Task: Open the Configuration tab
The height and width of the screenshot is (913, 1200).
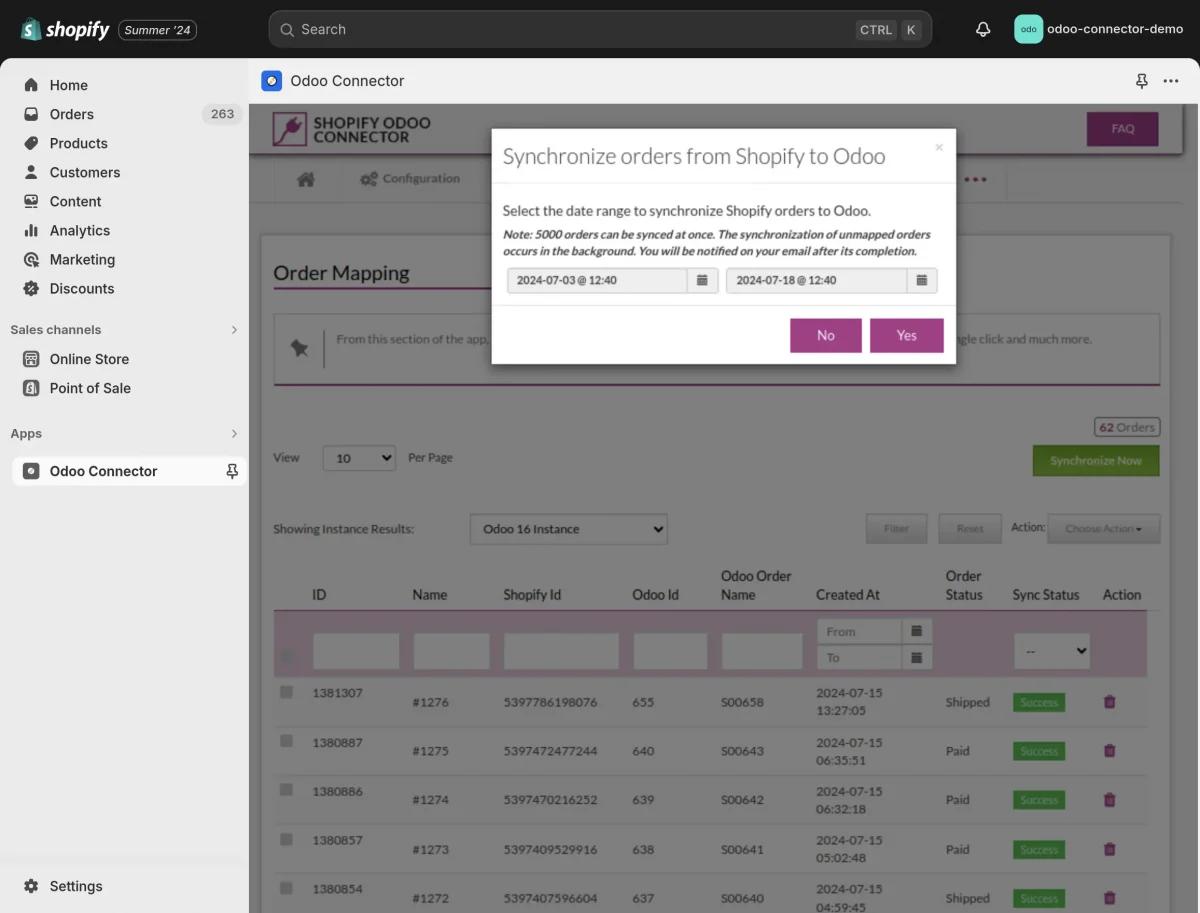Action: pos(409,179)
